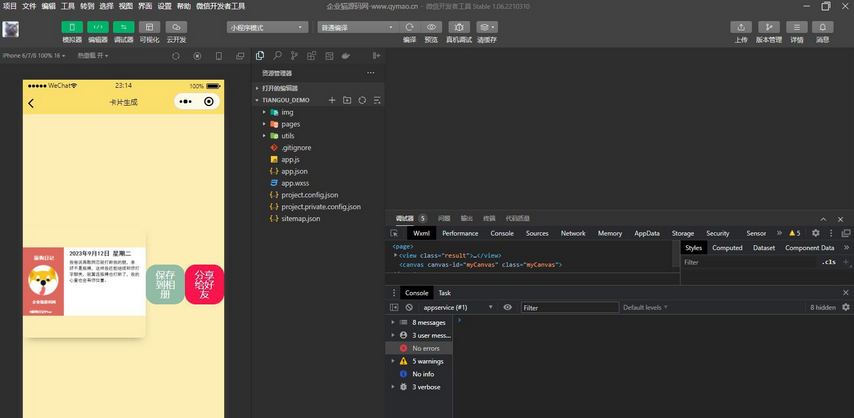Open the iPhone 6/7/8 device dropdown
854x418 pixels.
point(34,56)
